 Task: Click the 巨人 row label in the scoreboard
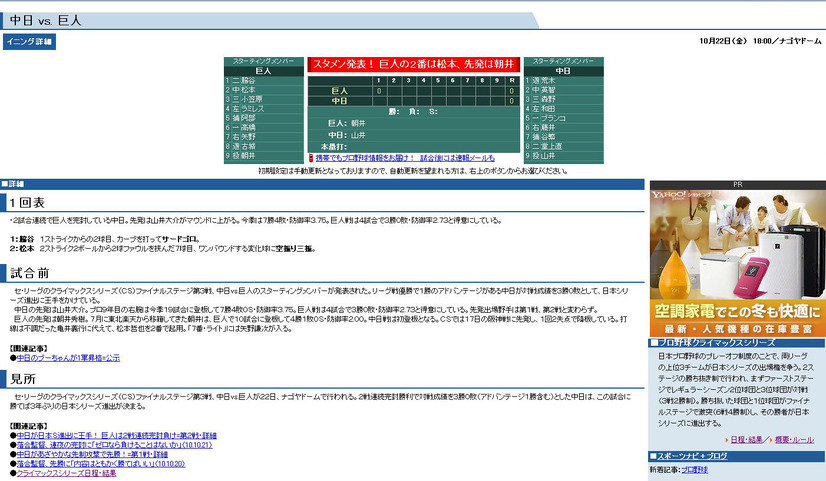340,91
